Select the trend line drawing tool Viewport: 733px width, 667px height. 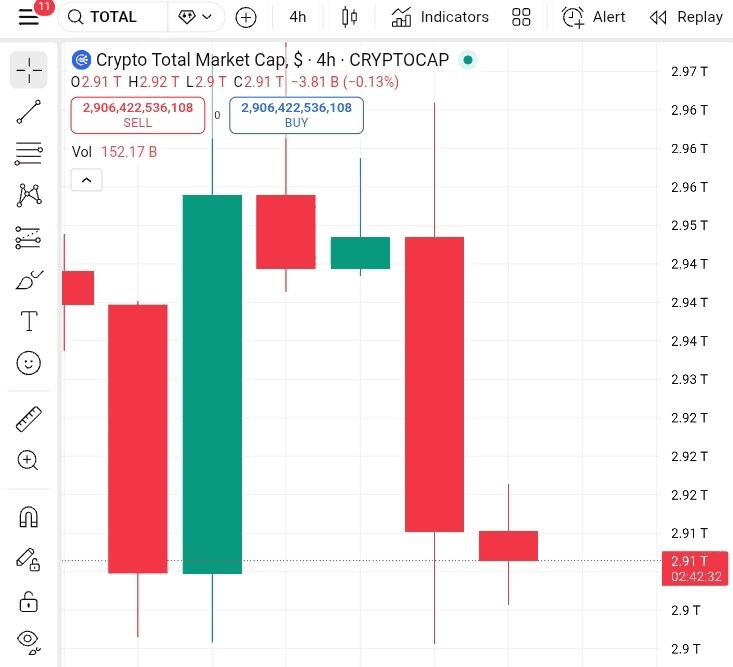click(29, 112)
